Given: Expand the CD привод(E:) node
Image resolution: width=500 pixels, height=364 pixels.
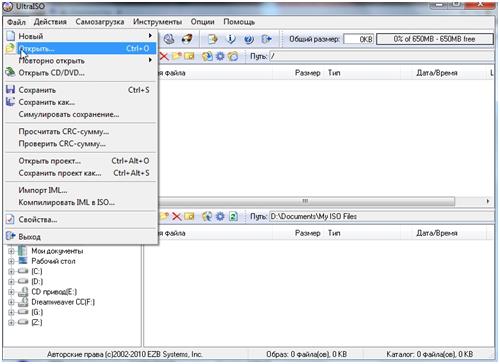Looking at the screenshot, I should click(x=11, y=292).
